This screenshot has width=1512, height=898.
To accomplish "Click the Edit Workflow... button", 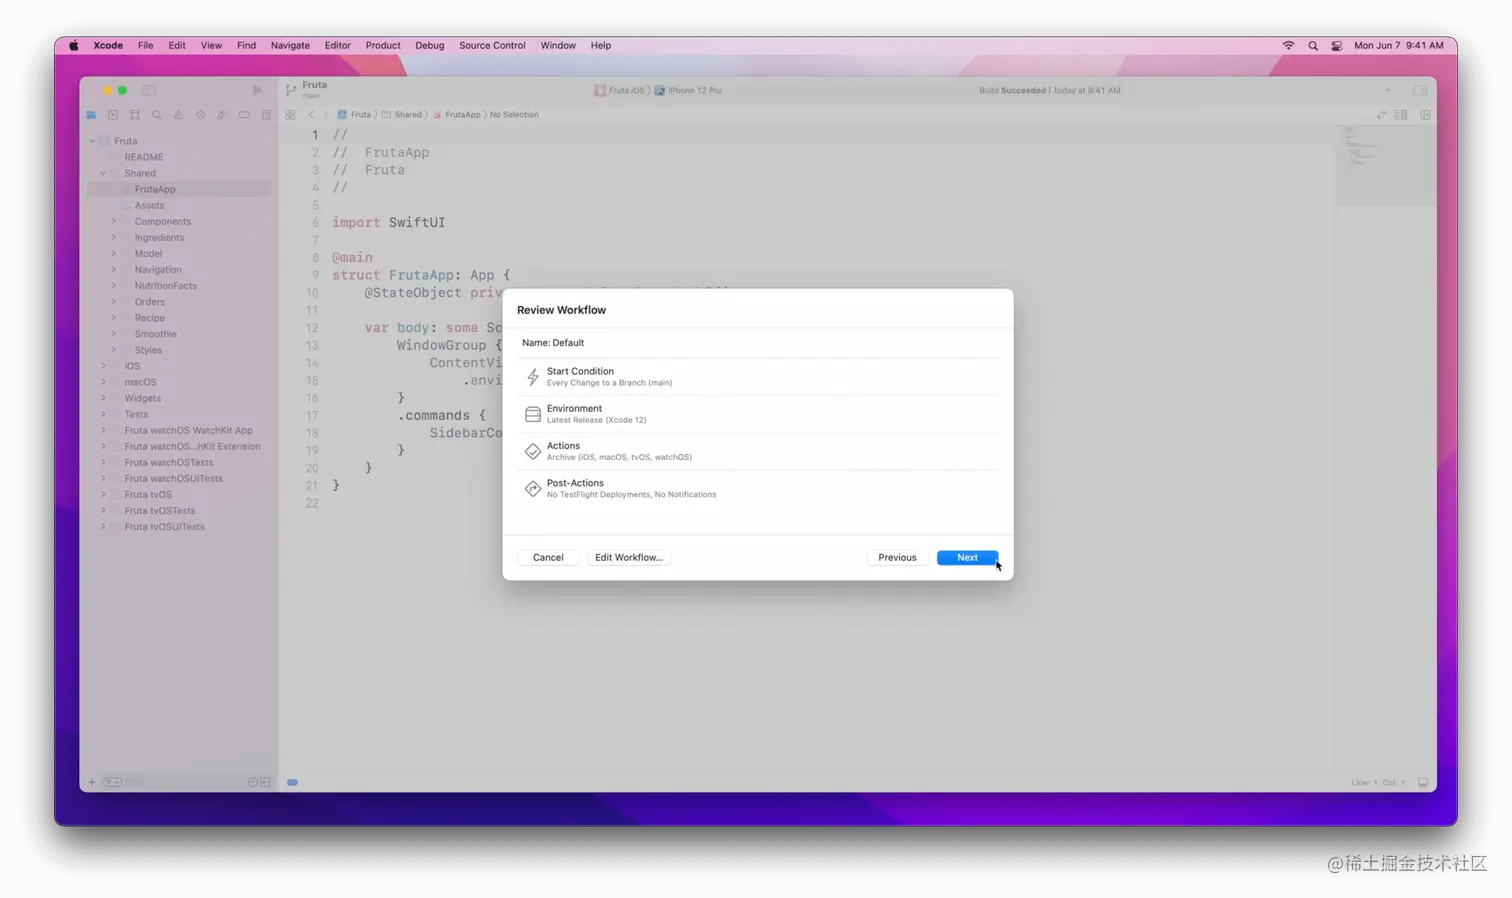I will pyautogui.click(x=629, y=558).
